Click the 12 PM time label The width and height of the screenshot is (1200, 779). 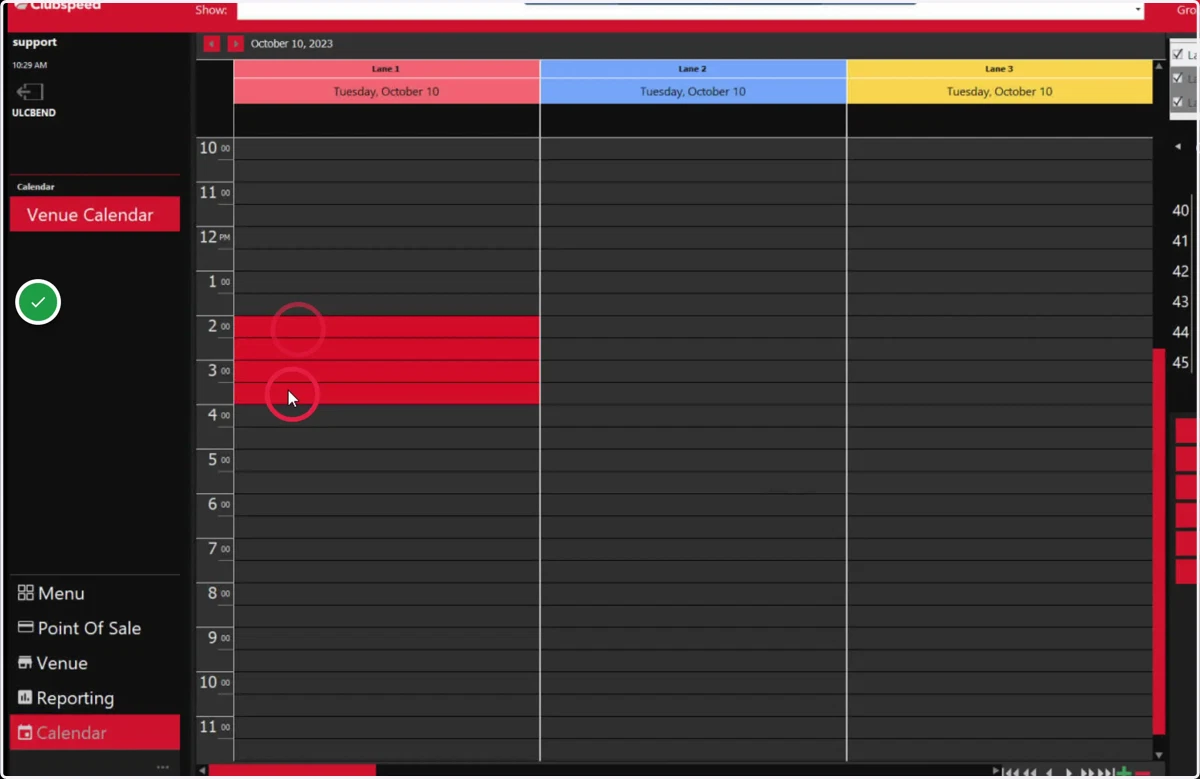(215, 237)
